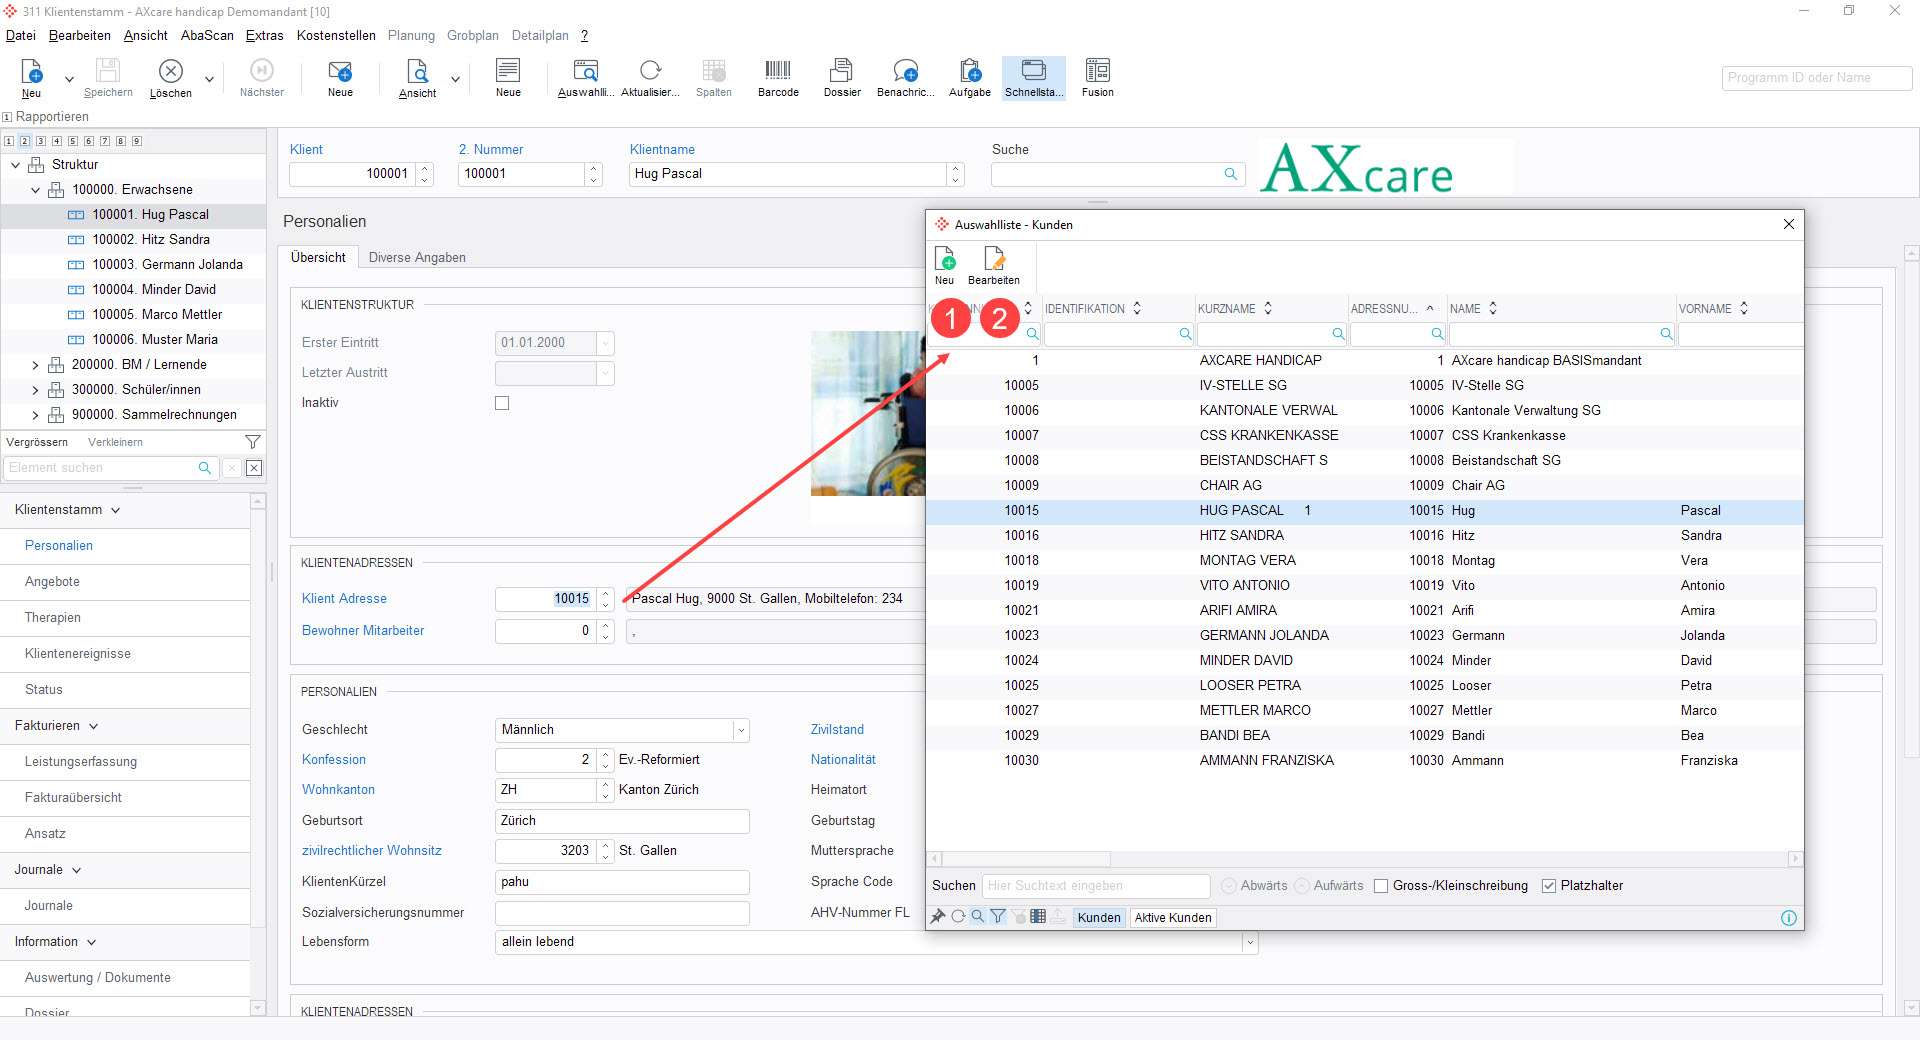Image resolution: width=1920 pixels, height=1040 pixels.
Task: Click the Neue mail icon in the toolbar
Action: point(340,77)
